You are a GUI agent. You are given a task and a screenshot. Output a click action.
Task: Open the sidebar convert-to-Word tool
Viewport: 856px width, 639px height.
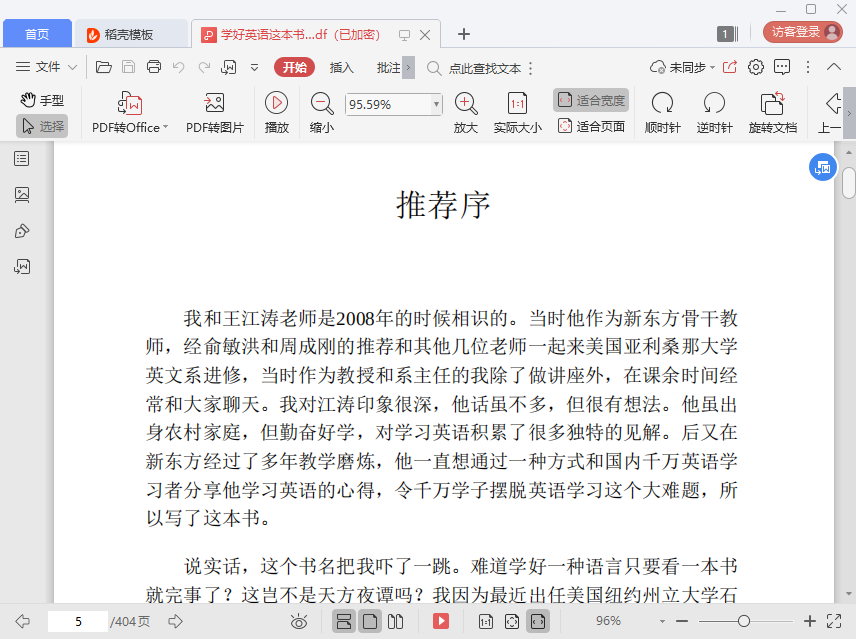tap(22, 267)
